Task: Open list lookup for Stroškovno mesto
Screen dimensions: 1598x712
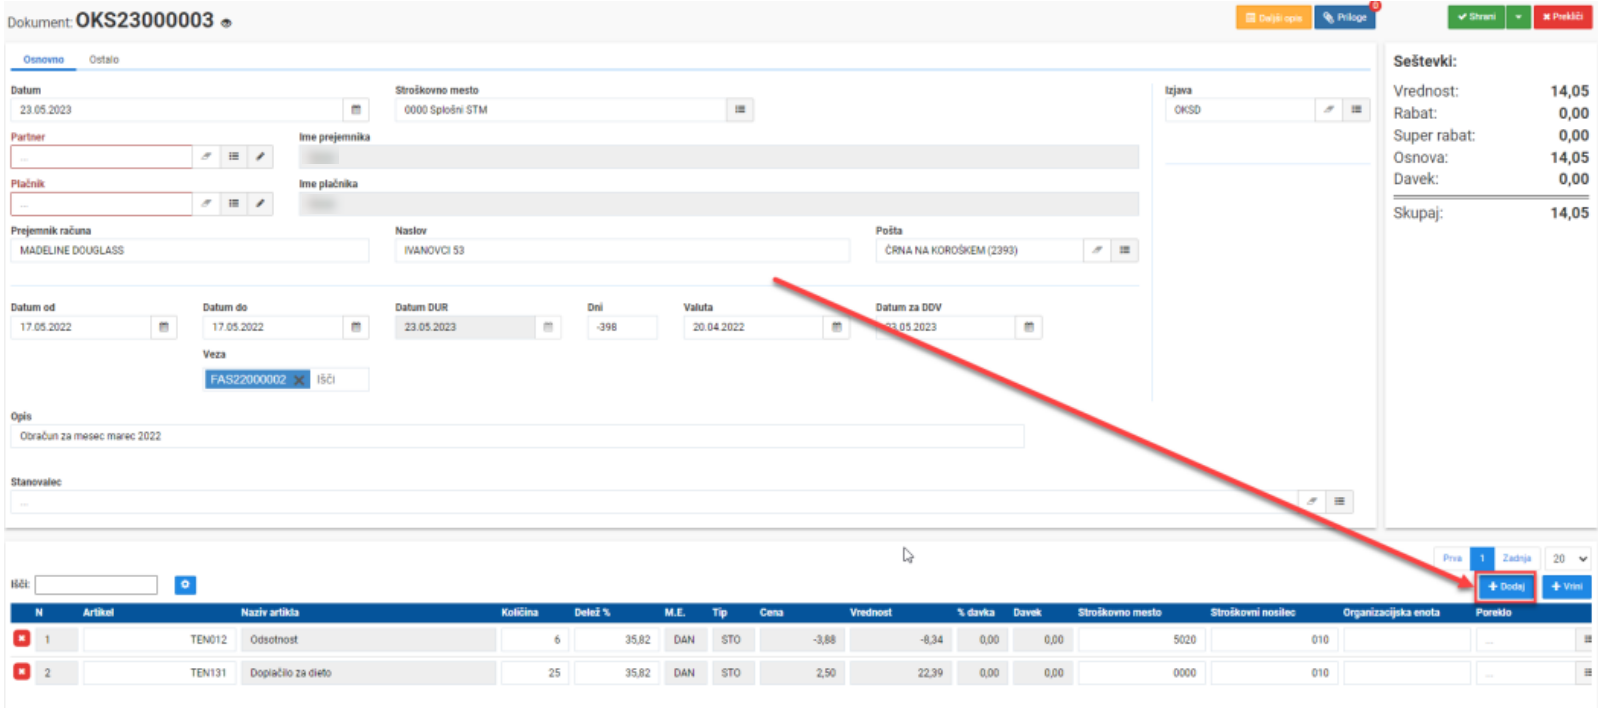Action: coord(740,110)
